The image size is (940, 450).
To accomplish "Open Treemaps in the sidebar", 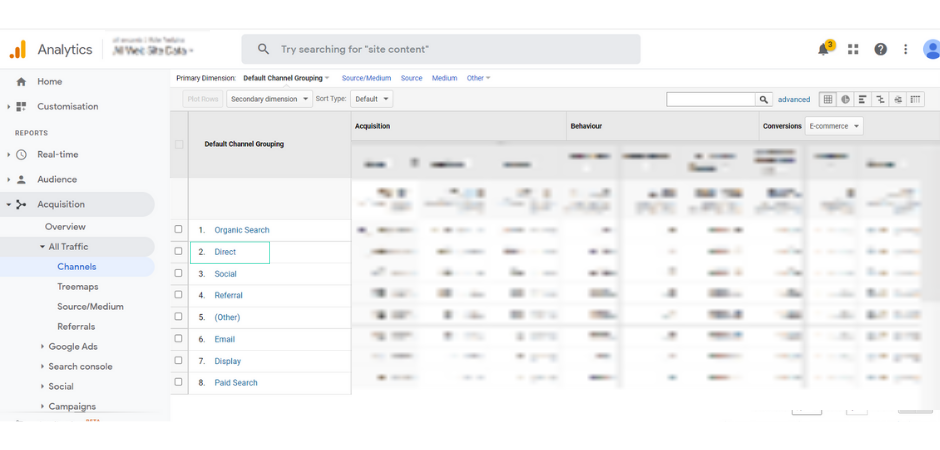I will coord(78,287).
